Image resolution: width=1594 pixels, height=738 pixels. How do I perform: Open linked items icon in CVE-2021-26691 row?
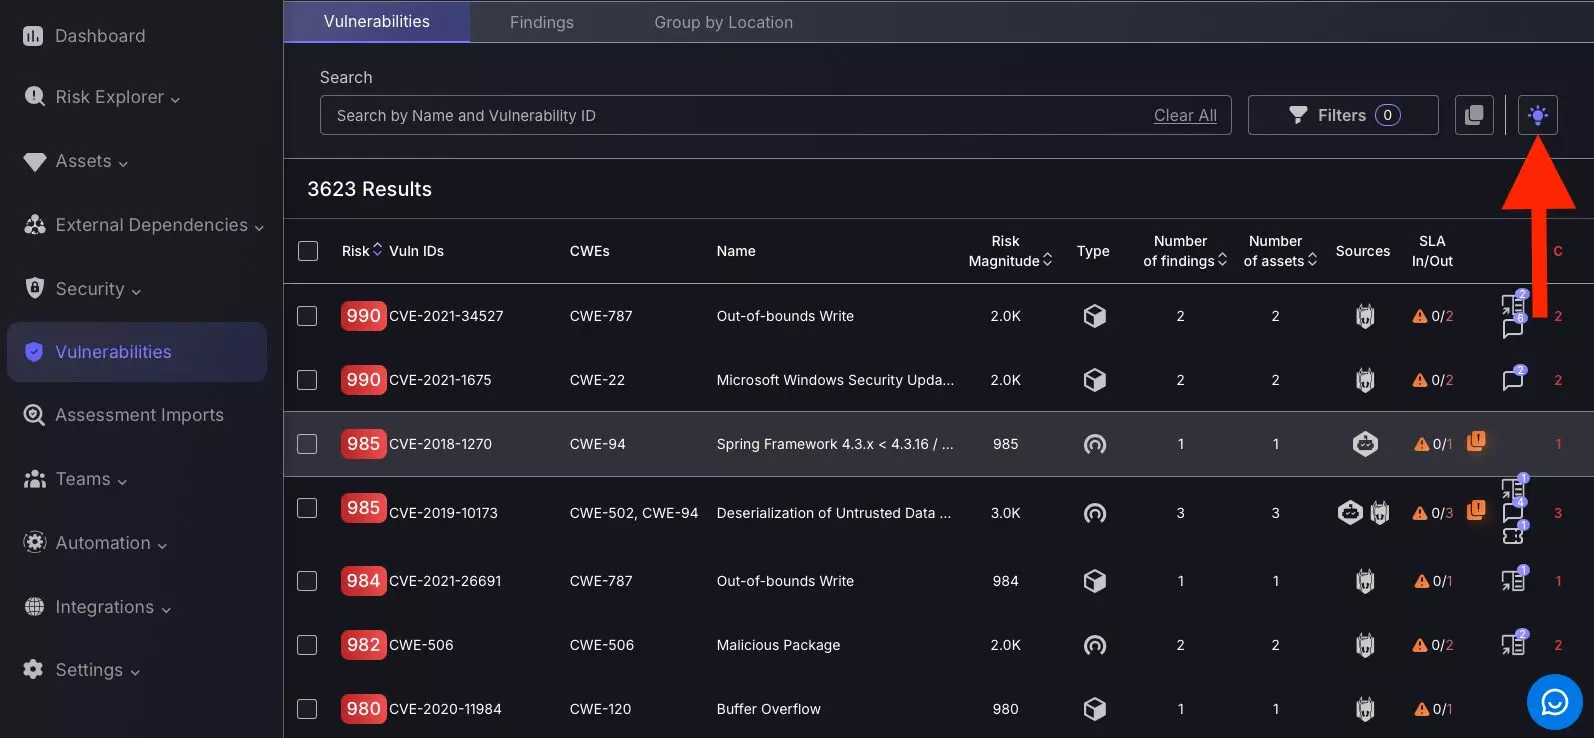(1513, 580)
